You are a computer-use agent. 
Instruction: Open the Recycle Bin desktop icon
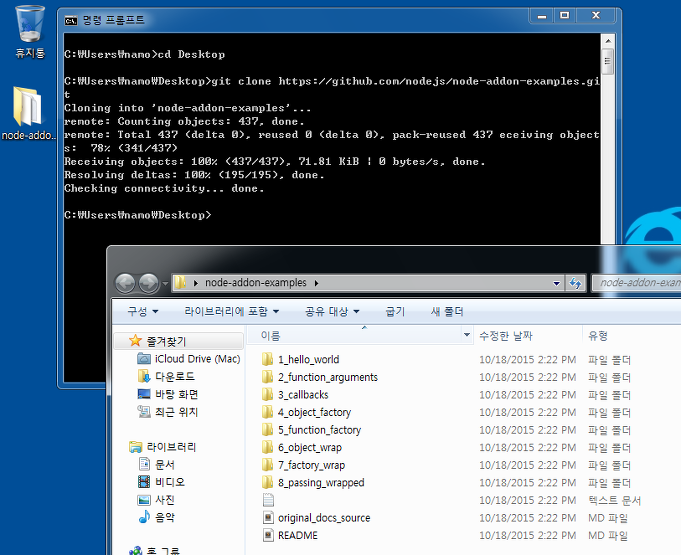click(x=30, y=31)
